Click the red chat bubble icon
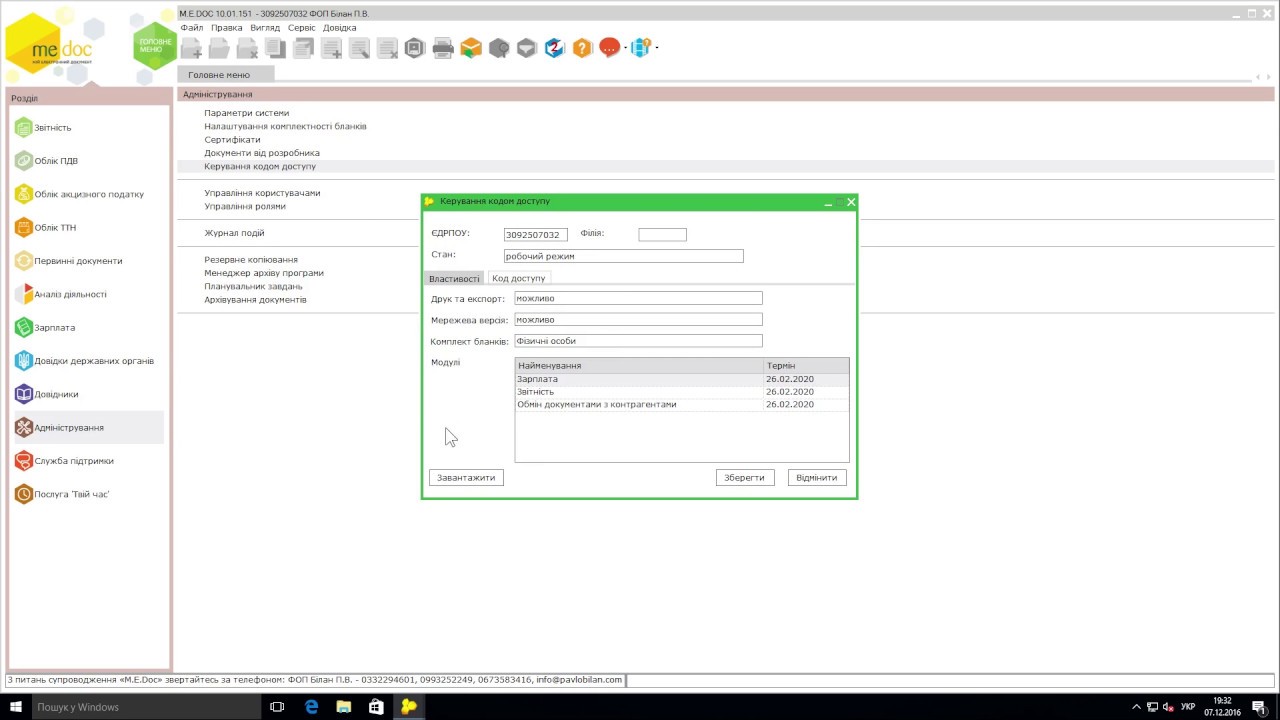Screen dimensions: 1280x720 (610, 48)
